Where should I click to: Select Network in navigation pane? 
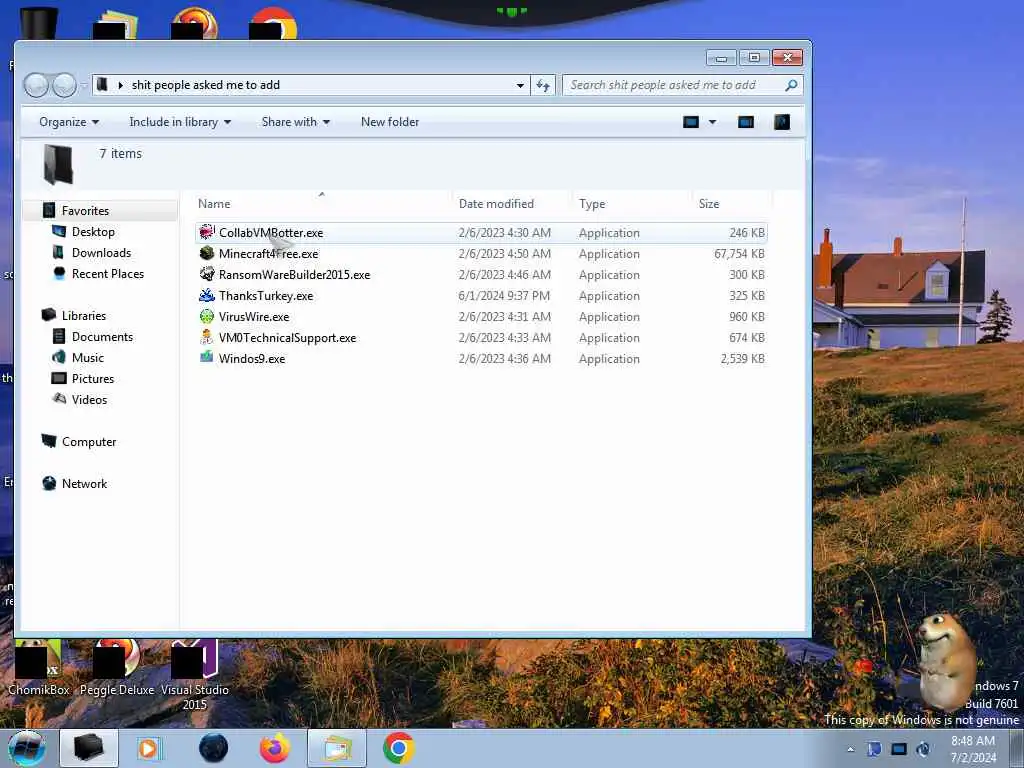coord(84,483)
